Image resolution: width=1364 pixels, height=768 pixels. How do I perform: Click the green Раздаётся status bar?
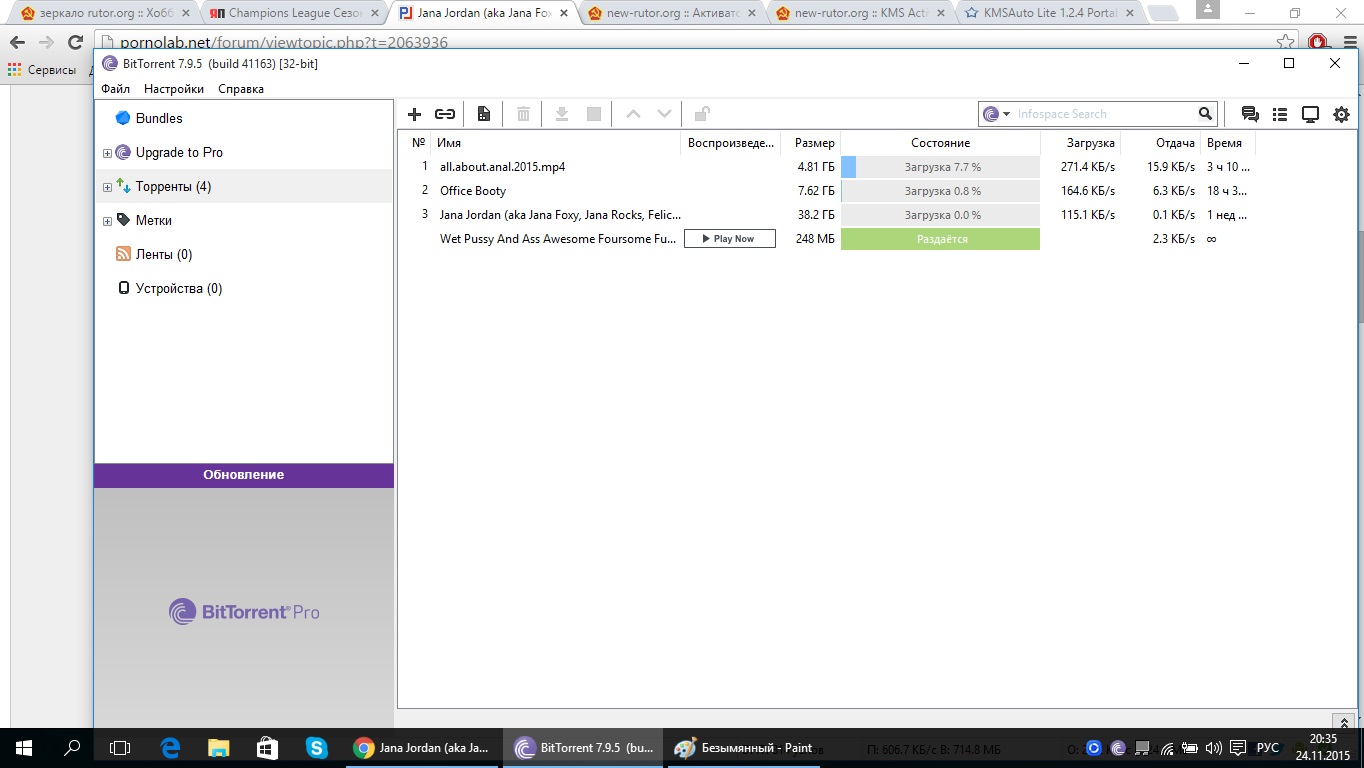940,239
